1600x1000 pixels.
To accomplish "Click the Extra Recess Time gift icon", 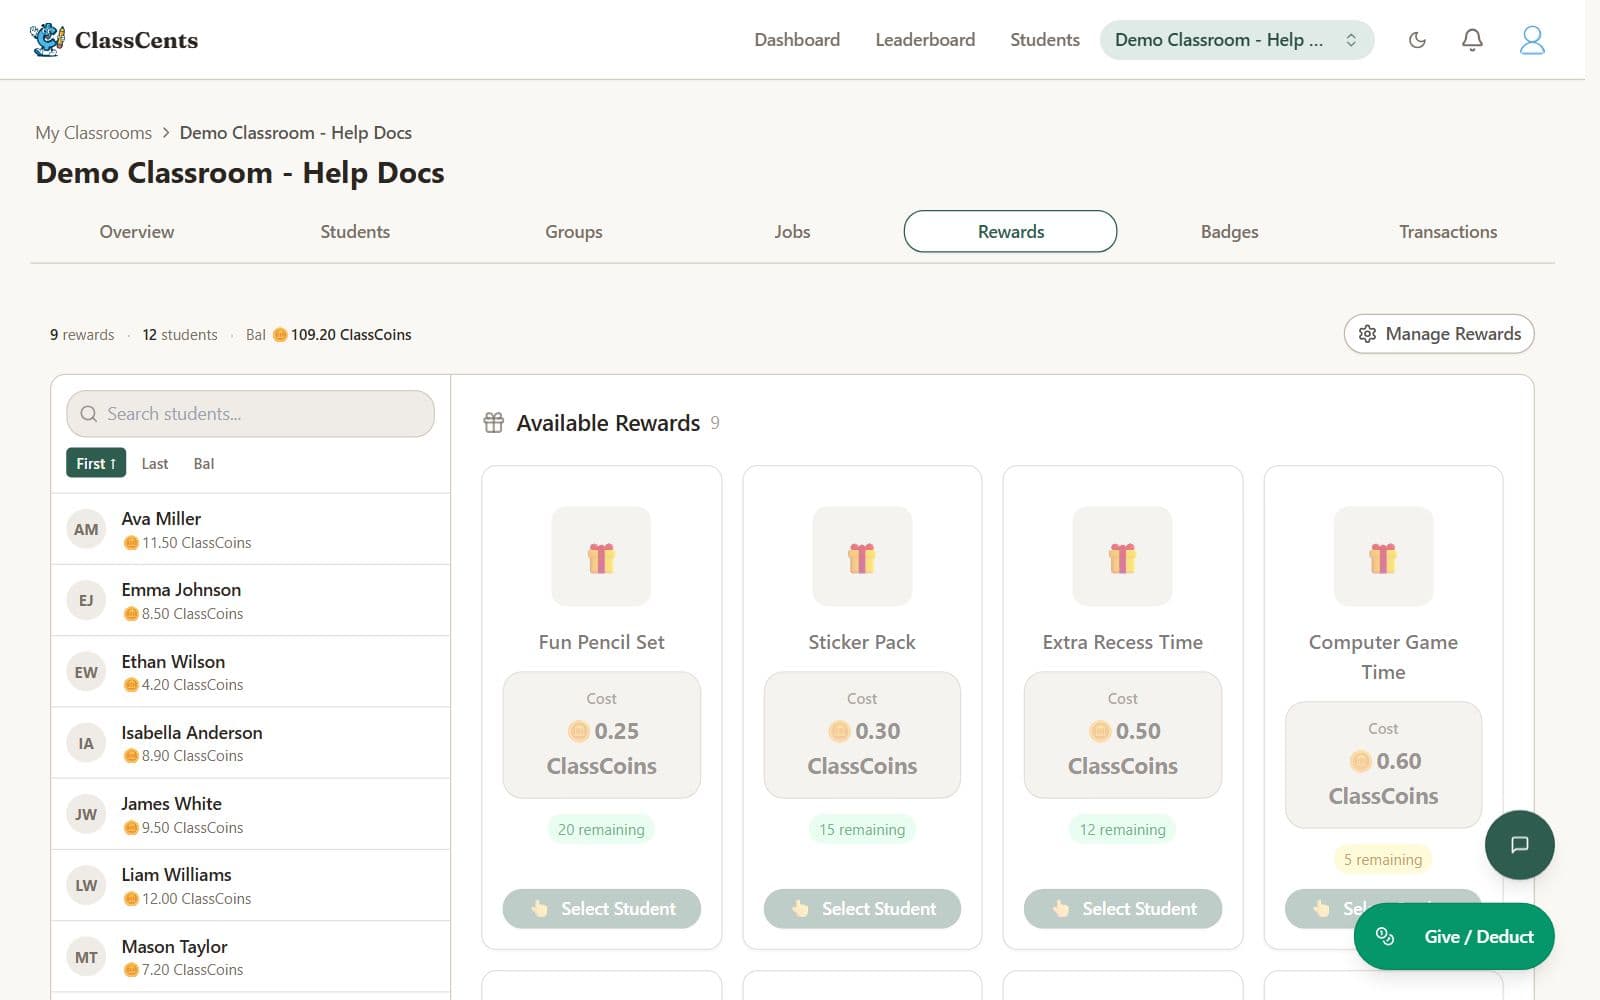I will (x=1122, y=557).
